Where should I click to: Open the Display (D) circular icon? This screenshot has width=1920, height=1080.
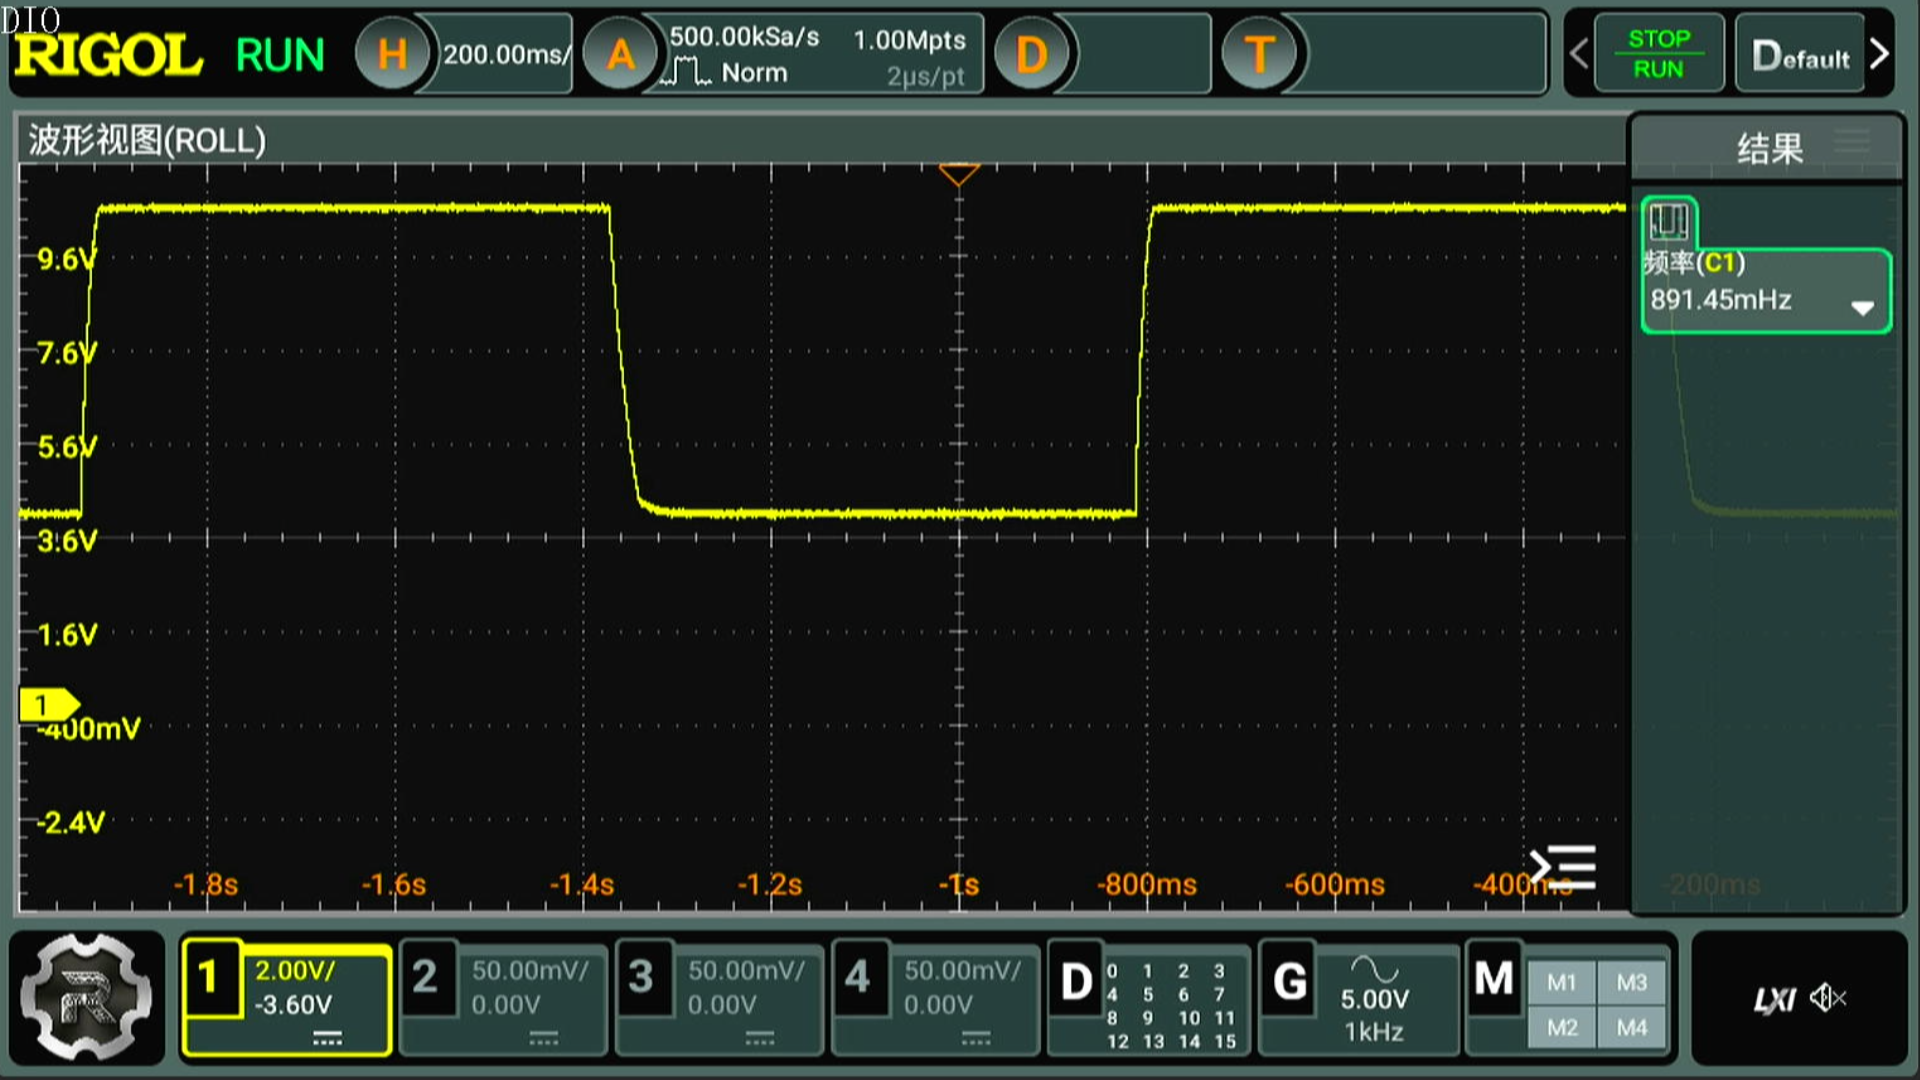pyautogui.click(x=1032, y=54)
